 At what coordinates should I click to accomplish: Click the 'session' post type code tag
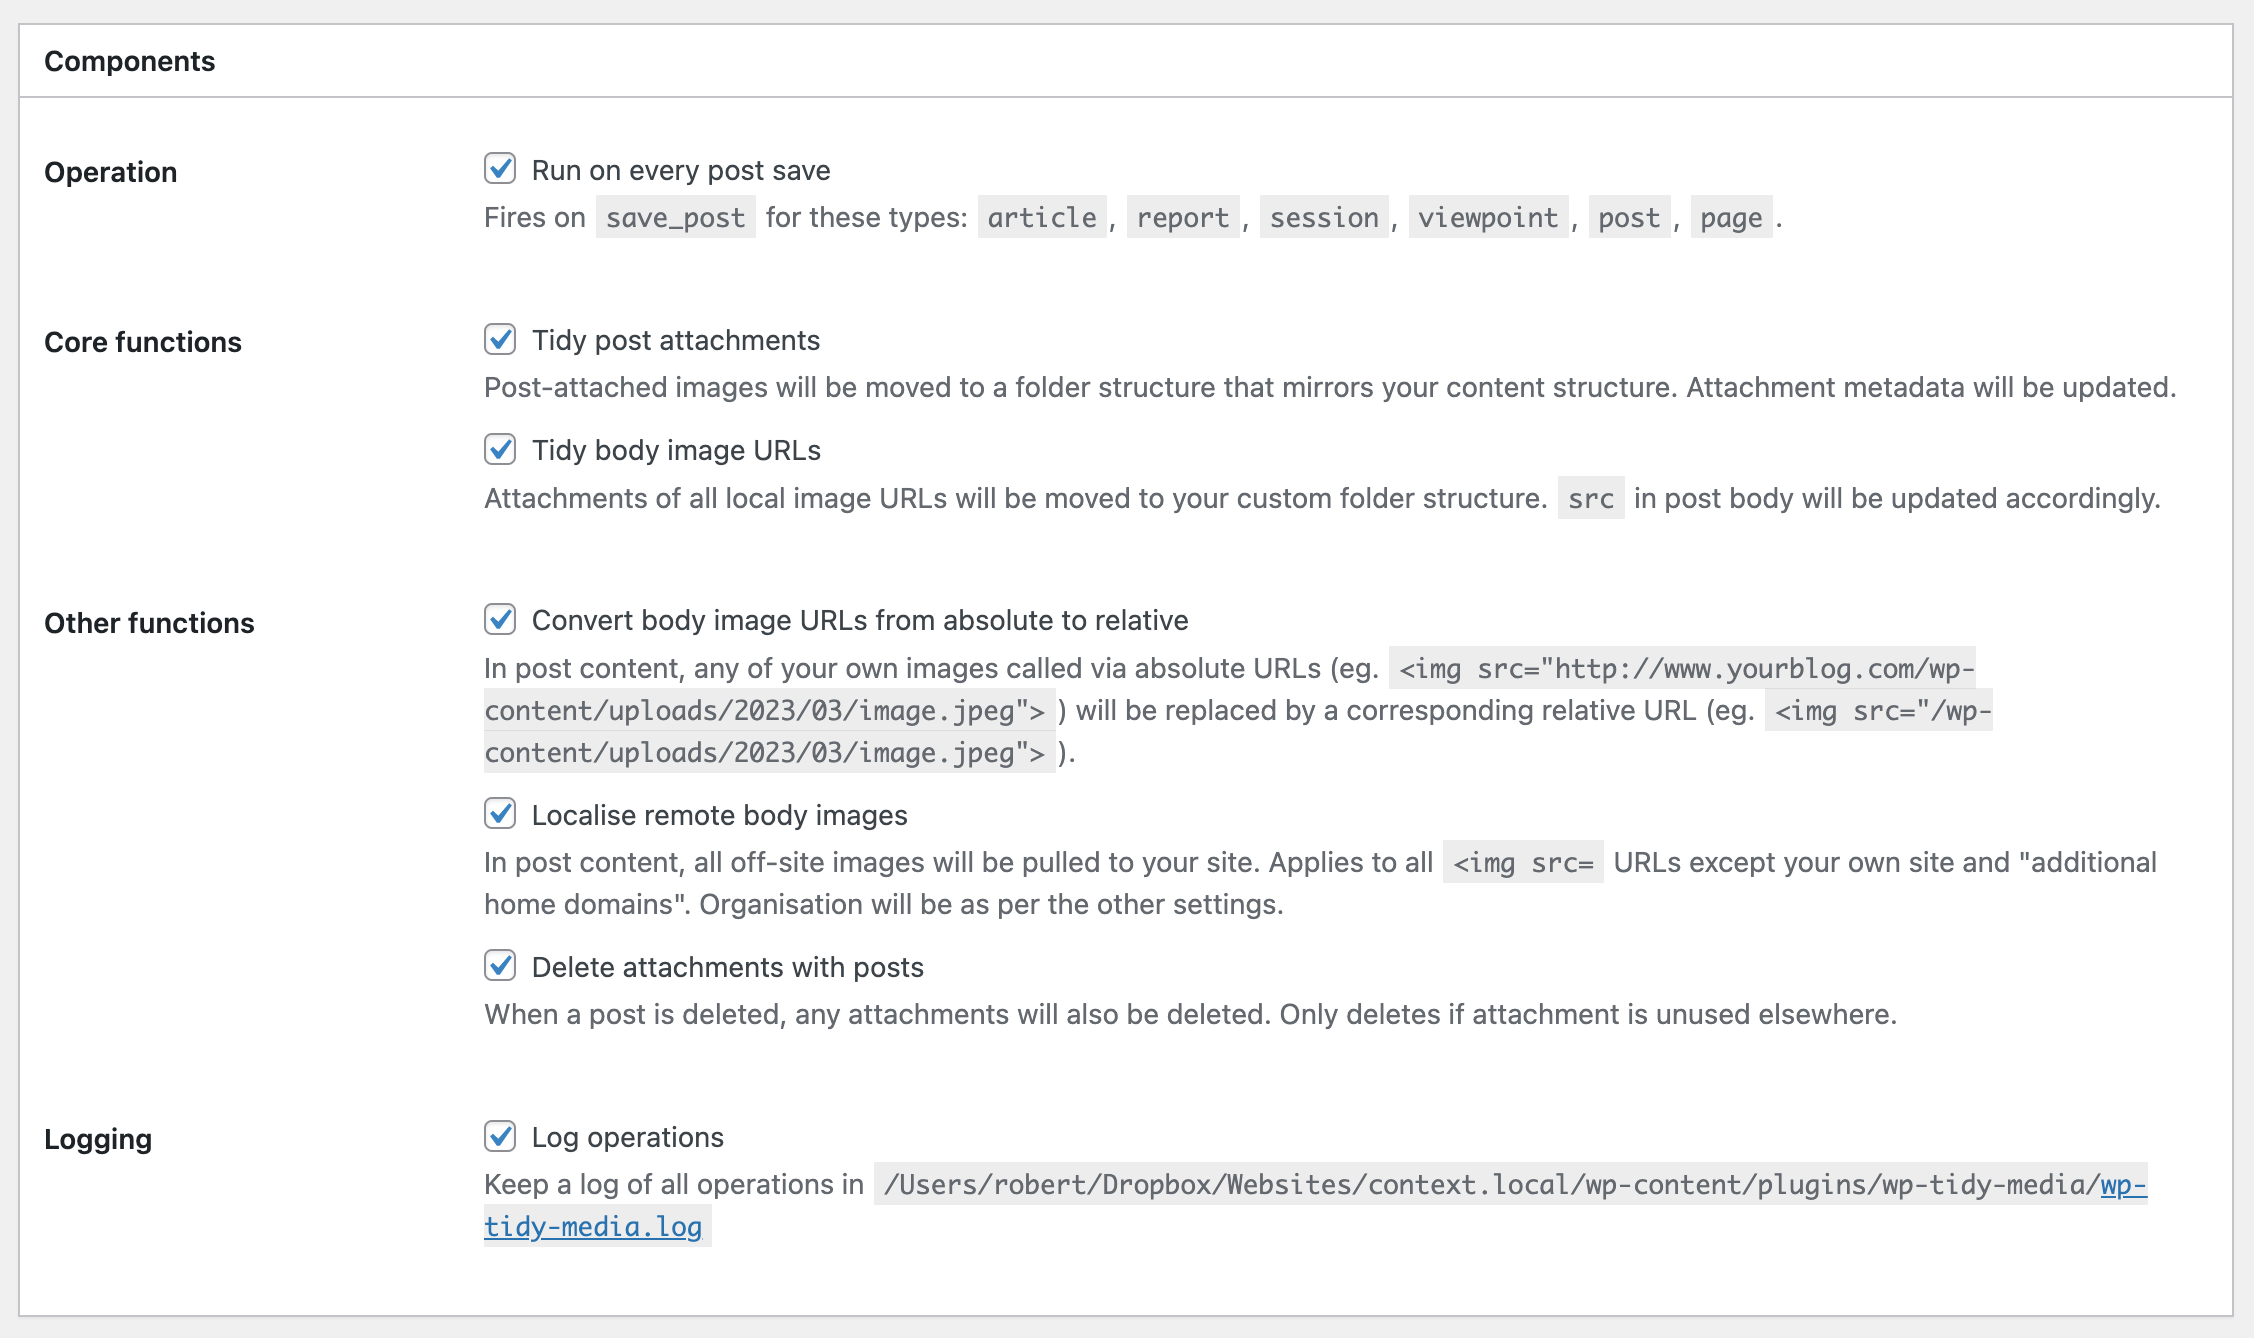point(1323,217)
